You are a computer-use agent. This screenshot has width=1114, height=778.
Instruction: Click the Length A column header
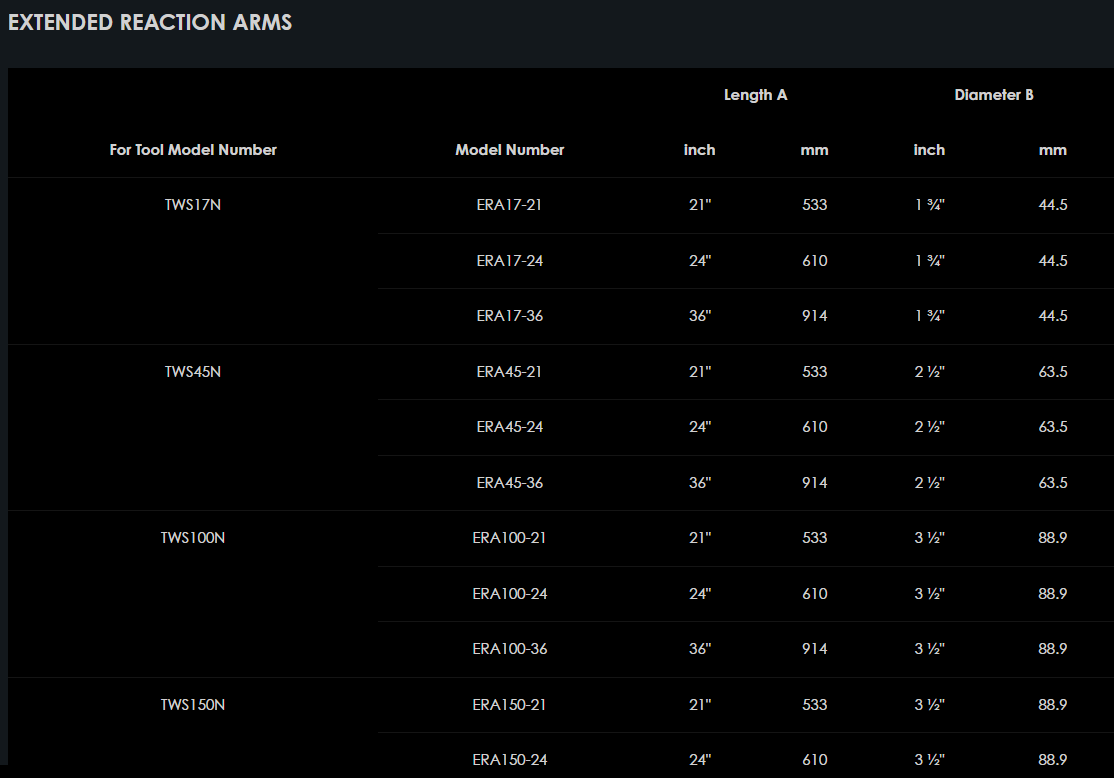click(x=755, y=95)
